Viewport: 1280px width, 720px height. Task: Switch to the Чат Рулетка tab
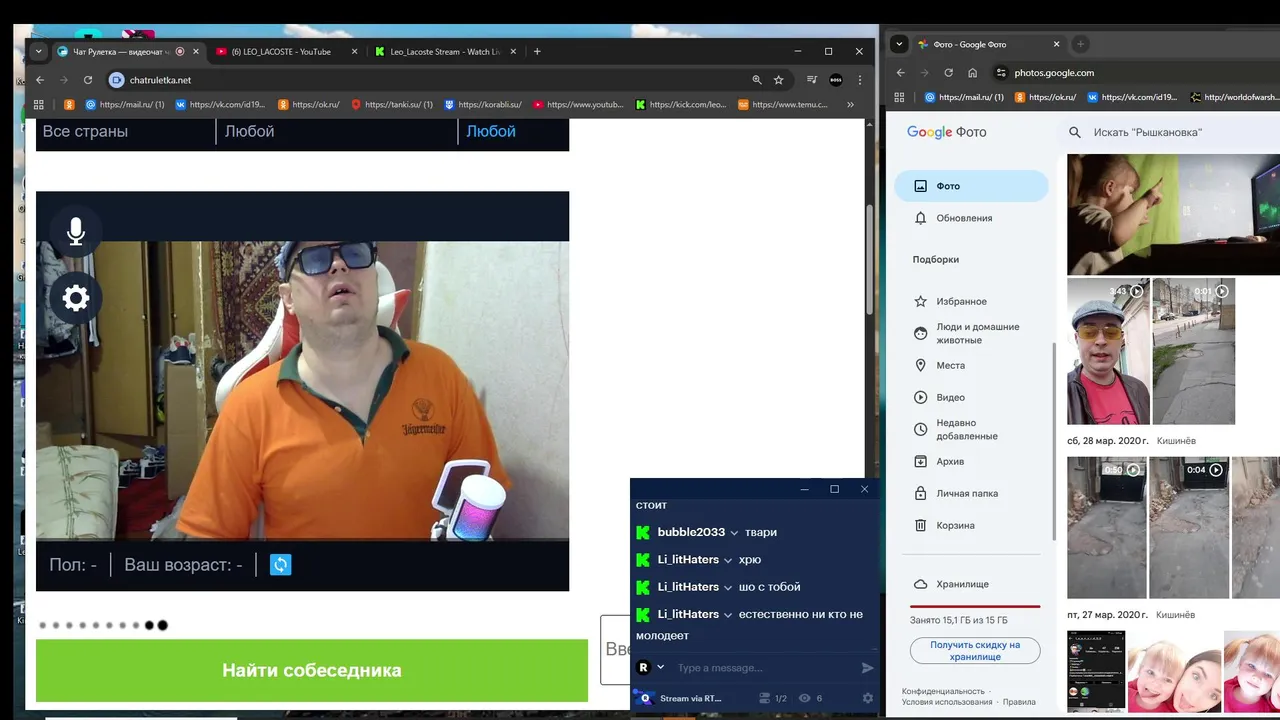tap(120, 52)
